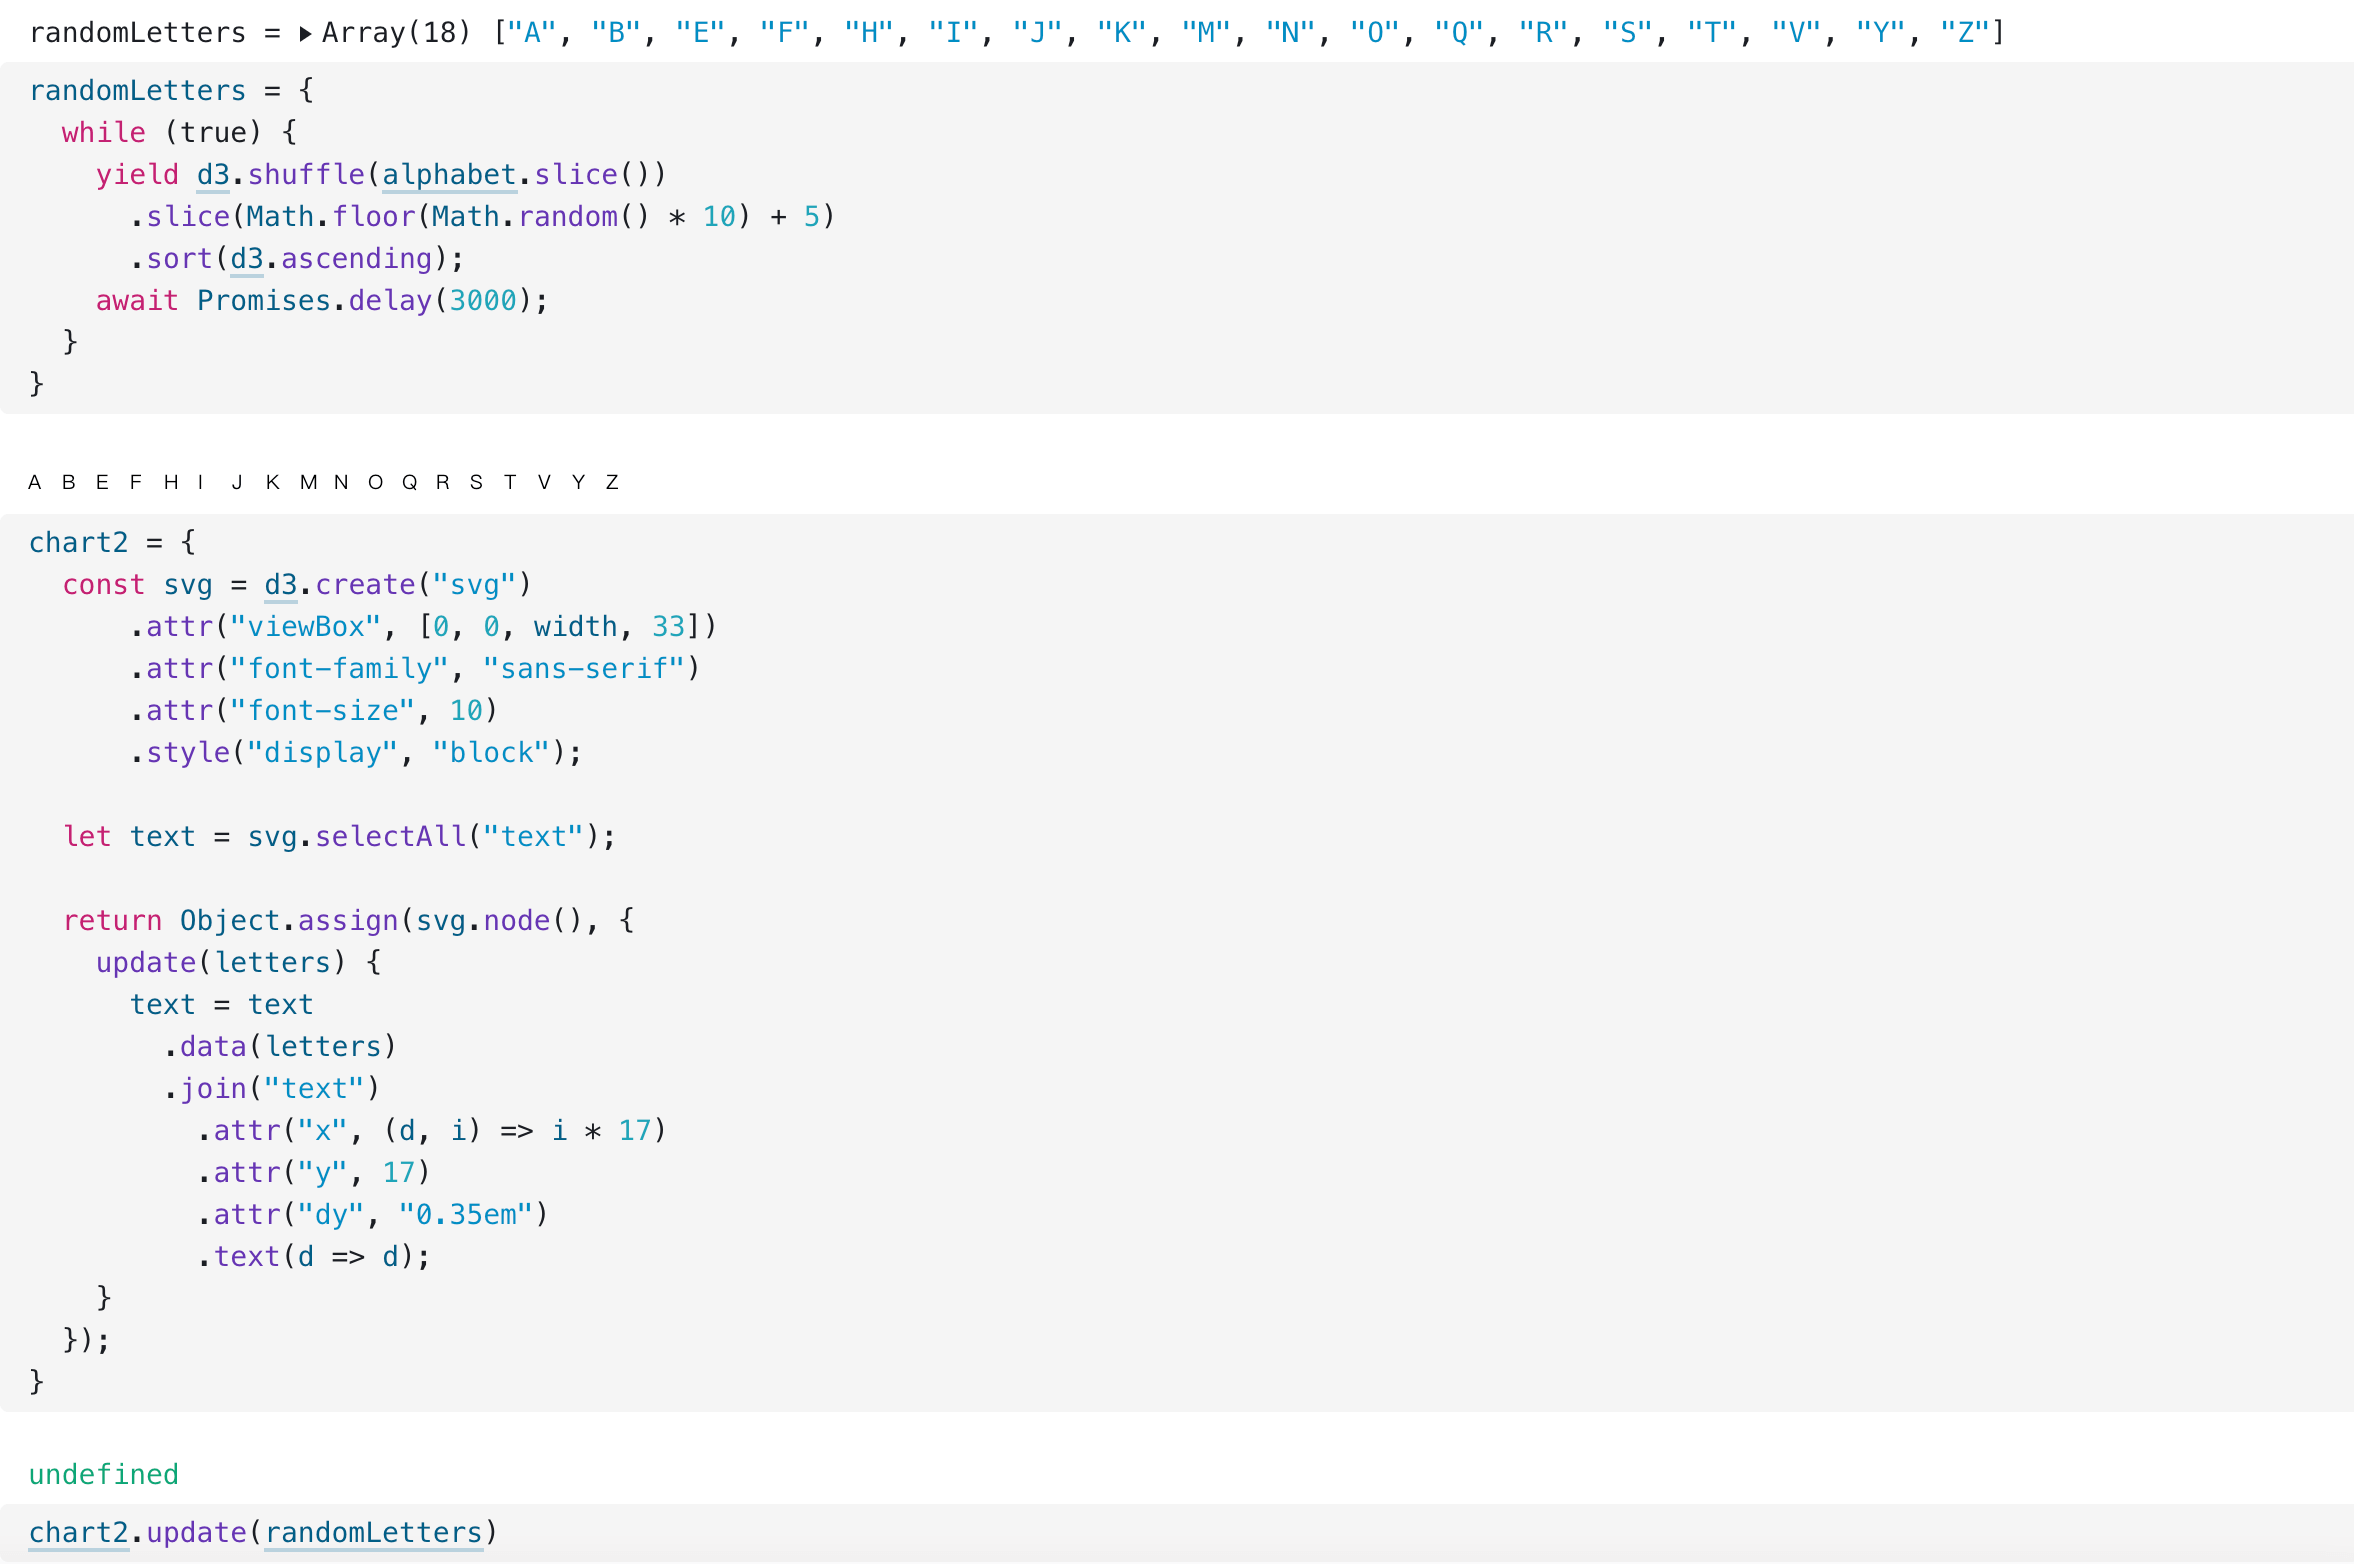The width and height of the screenshot is (2354, 1564).
Task: Click 'Object.assign' in return statement
Action: 289,921
